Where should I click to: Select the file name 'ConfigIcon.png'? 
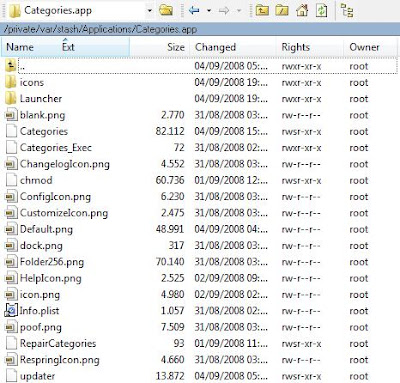(55, 197)
